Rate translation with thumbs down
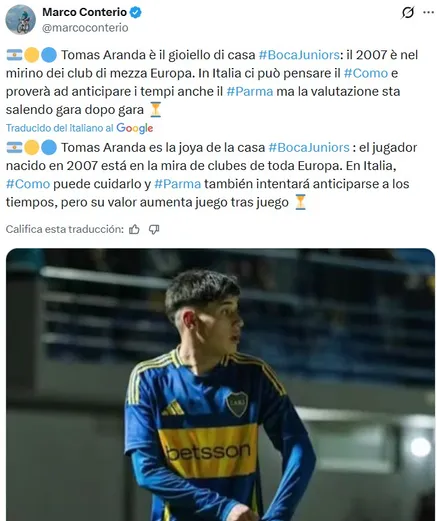 tap(154, 229)
